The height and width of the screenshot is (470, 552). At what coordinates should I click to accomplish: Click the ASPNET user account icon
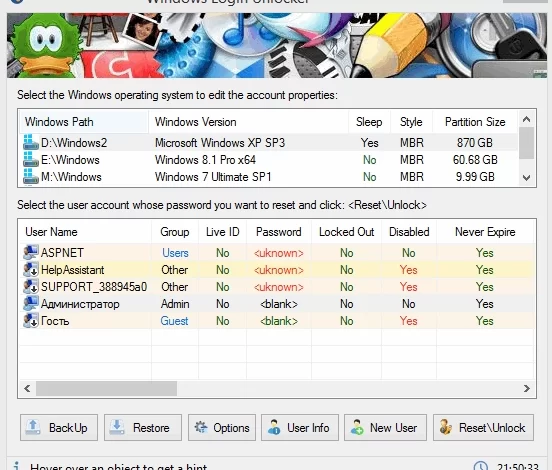pos(31,252)
